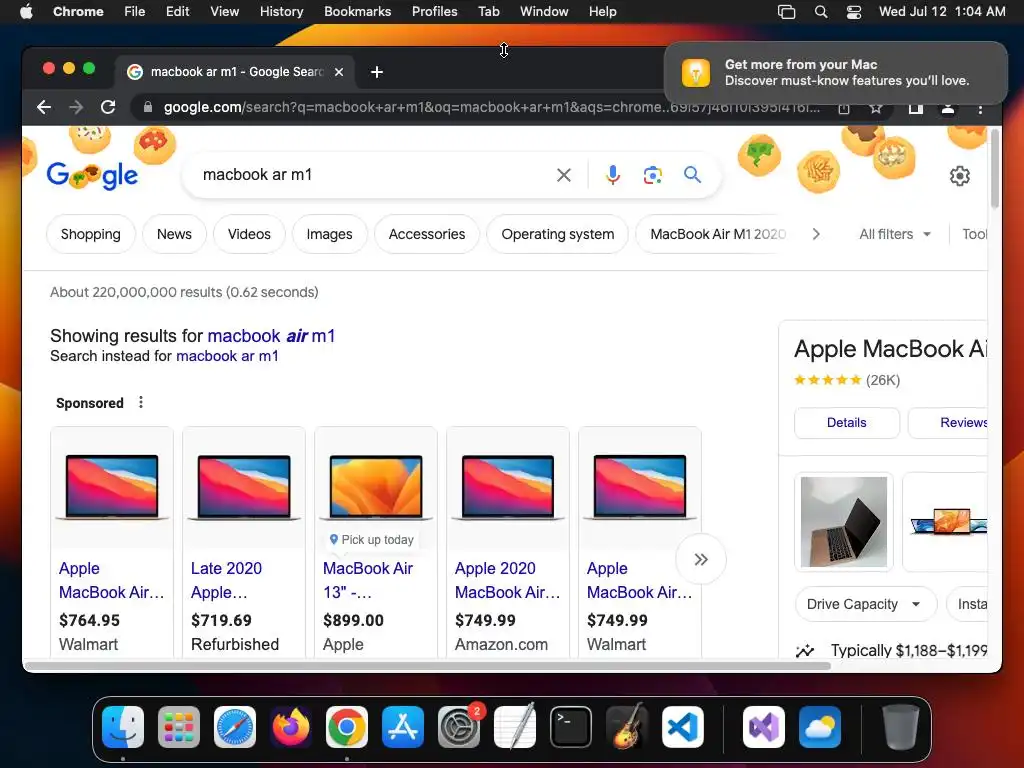
Task: Start voice search with microphone icon
Action: pyautogui.click(x=613, y=175)
